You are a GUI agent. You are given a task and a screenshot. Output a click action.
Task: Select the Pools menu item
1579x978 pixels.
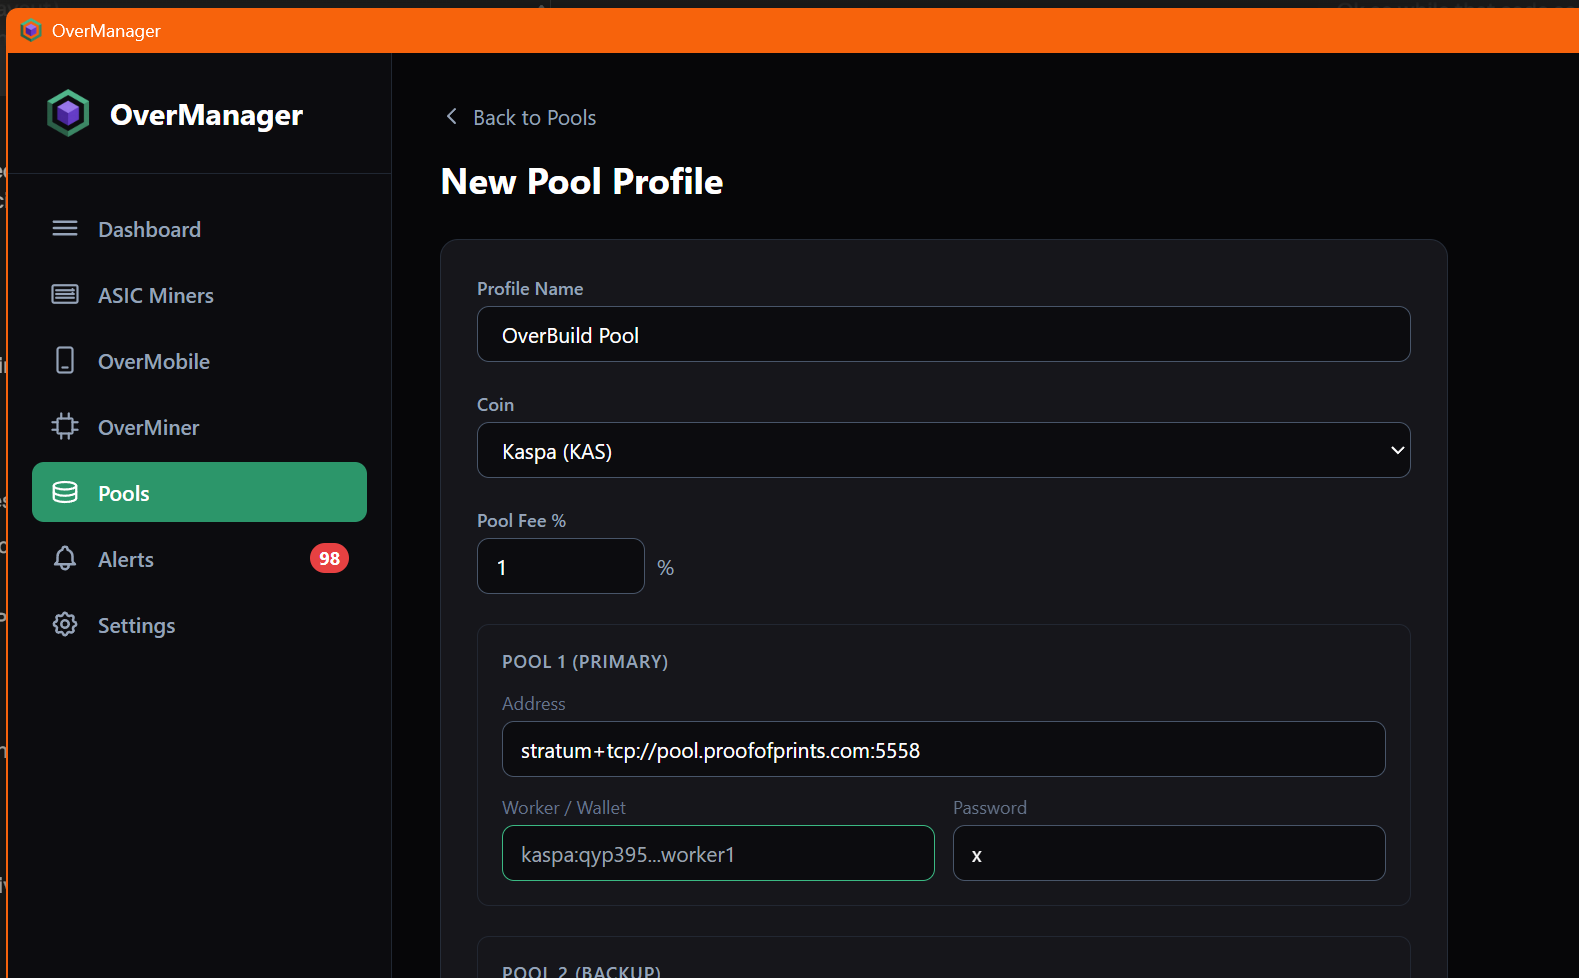[x=199, y=492]
